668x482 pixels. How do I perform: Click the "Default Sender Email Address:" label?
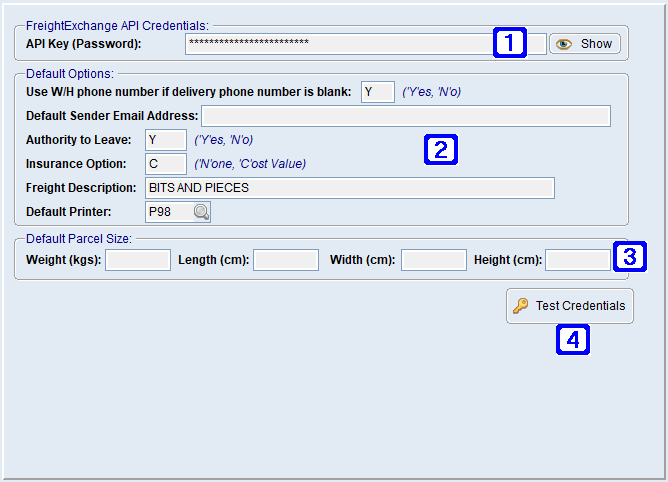pos(112,116)
